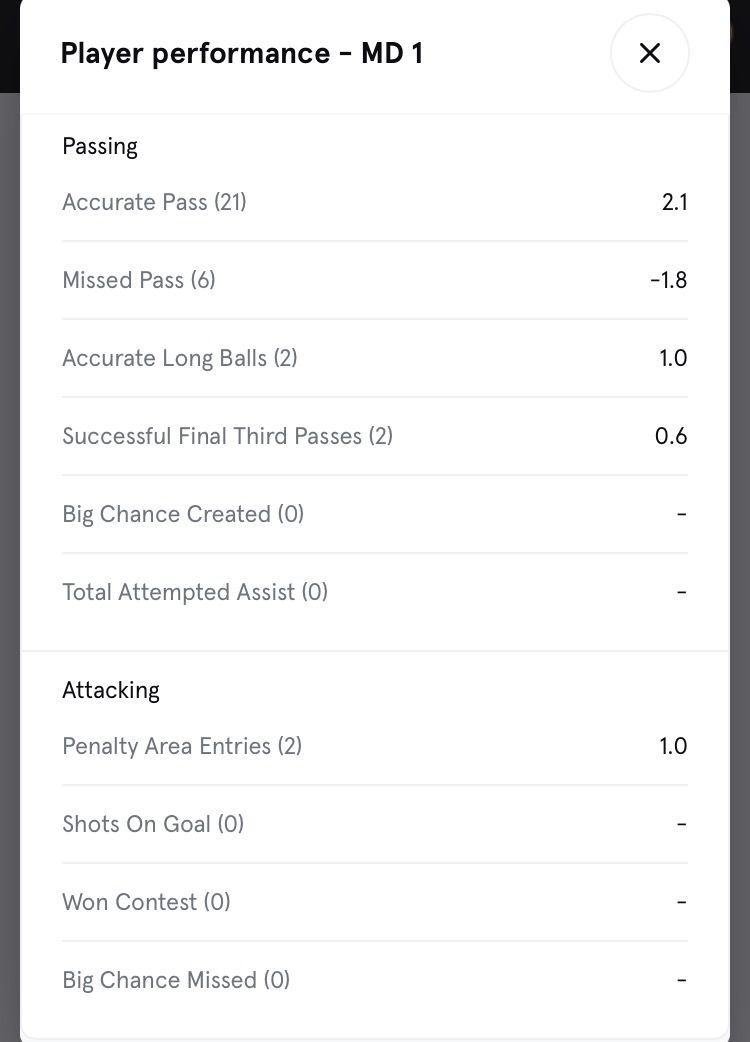The height and width of the screenshot is (1042, 750).
Task: Click the dash value beside Shots On Goal
Action: (x=681, y=824)
